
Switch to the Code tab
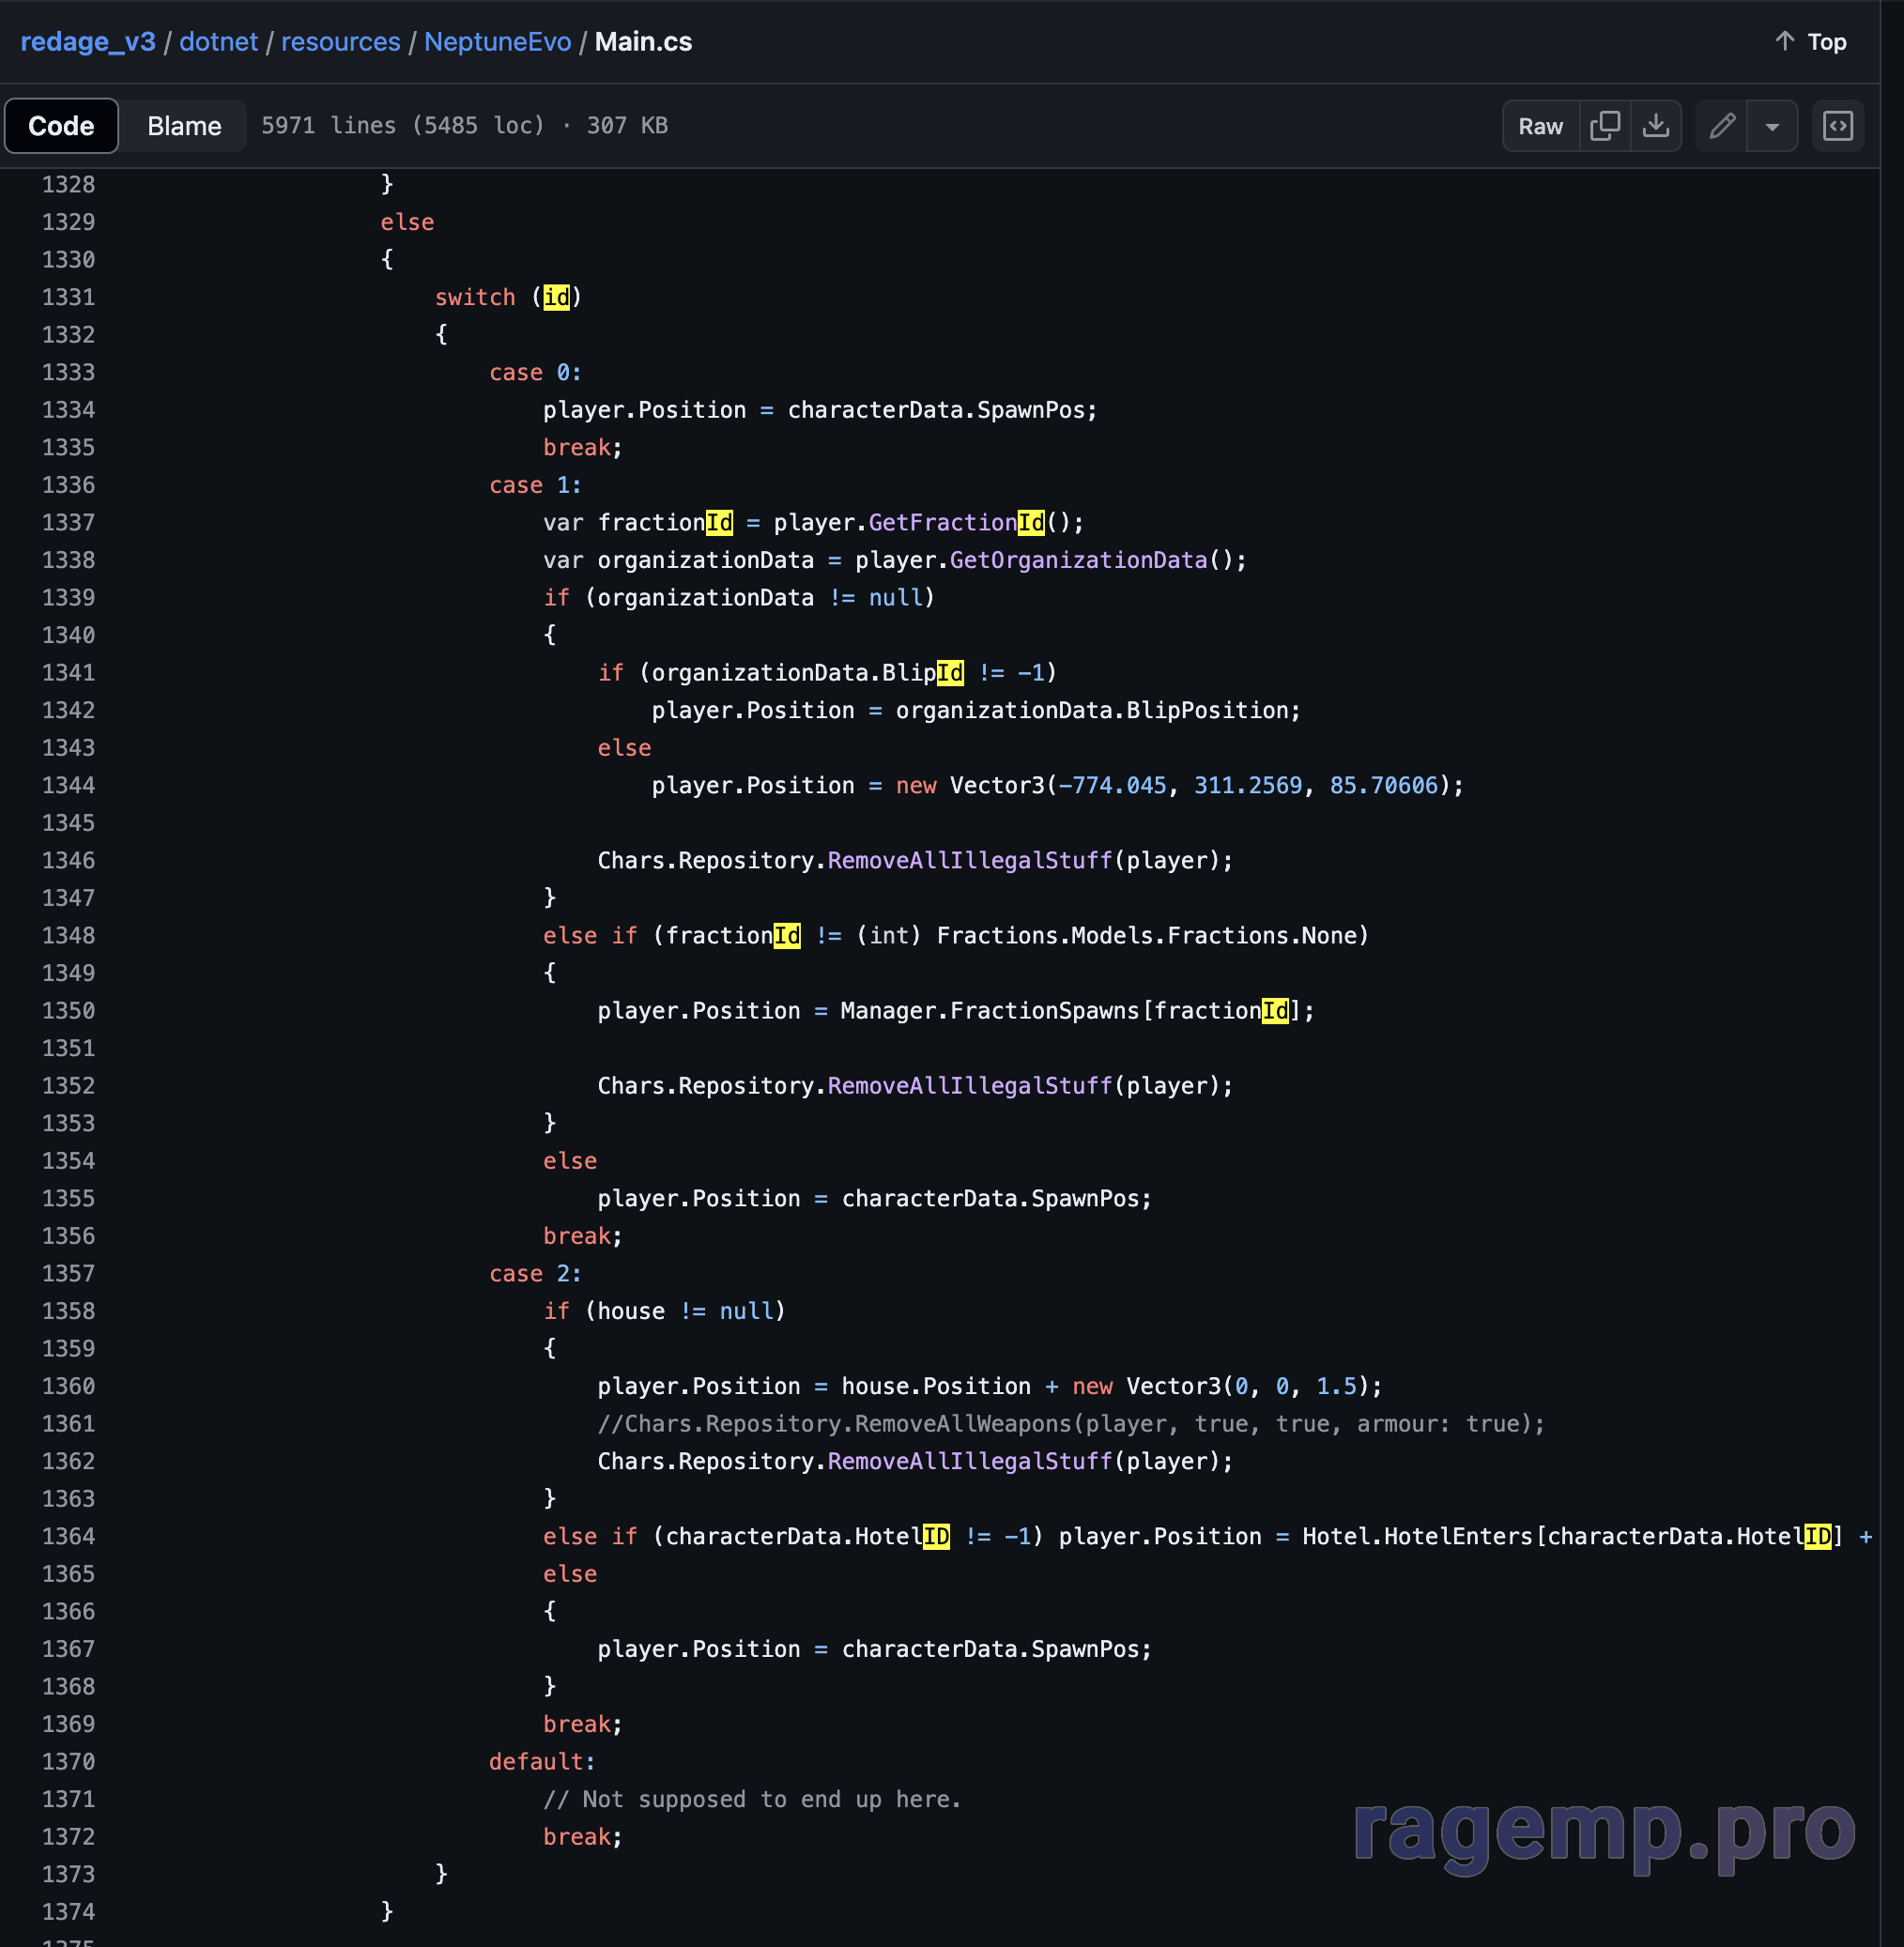pyautogui.click(x=61, y=126)
